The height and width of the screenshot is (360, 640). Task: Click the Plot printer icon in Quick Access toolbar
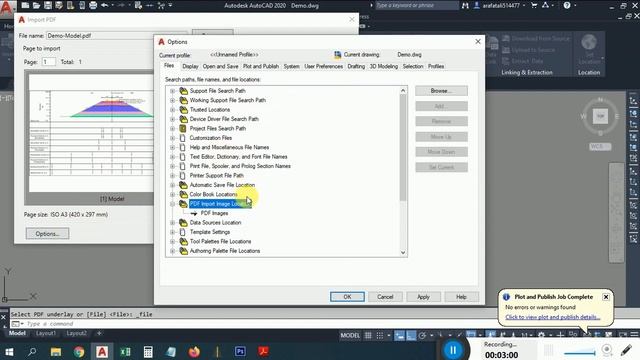click(93, 5)
